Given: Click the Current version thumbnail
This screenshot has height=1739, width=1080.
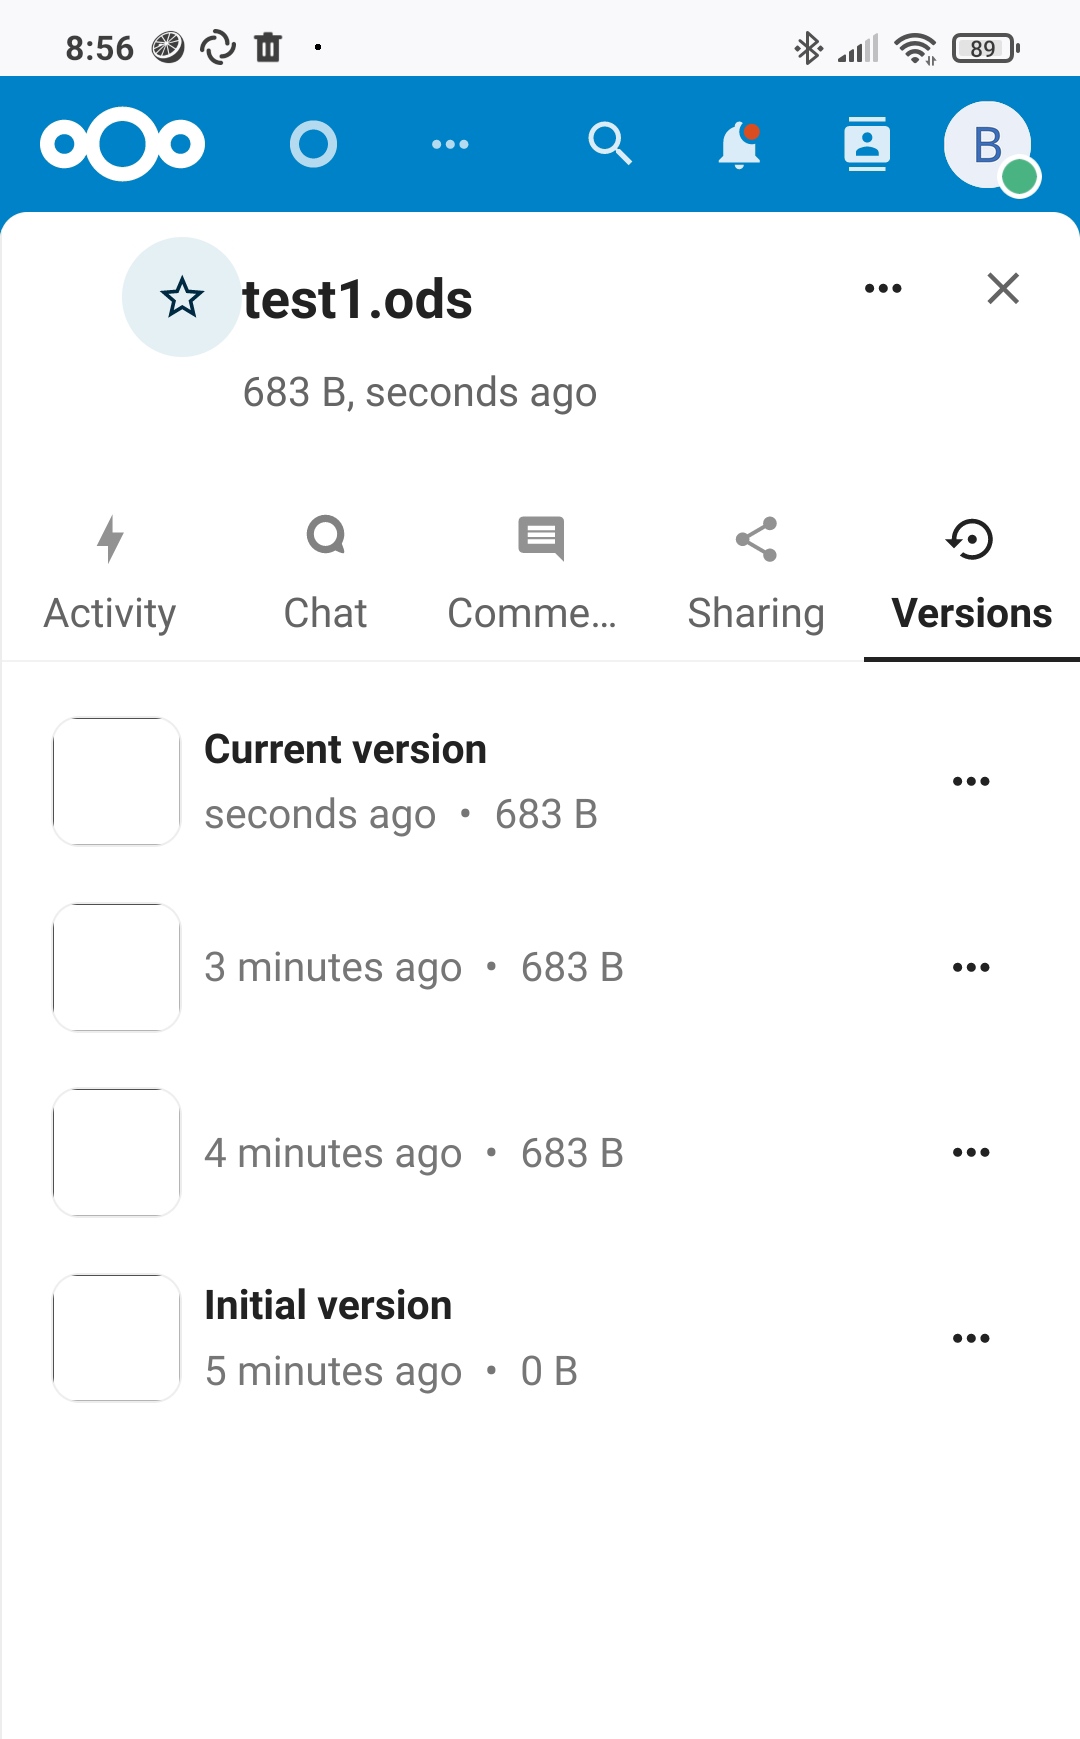Looking at the screenshot, I should coord(115,781).
